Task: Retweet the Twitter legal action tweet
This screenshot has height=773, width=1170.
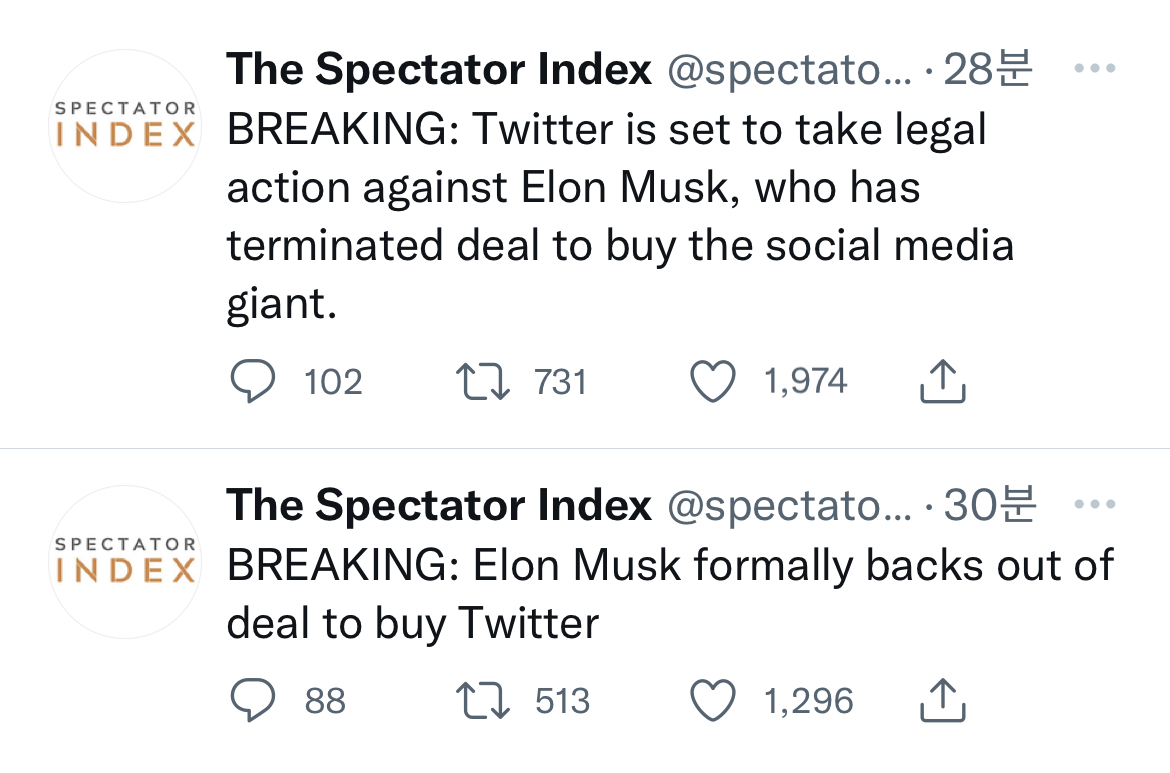Action: [485, 382]
